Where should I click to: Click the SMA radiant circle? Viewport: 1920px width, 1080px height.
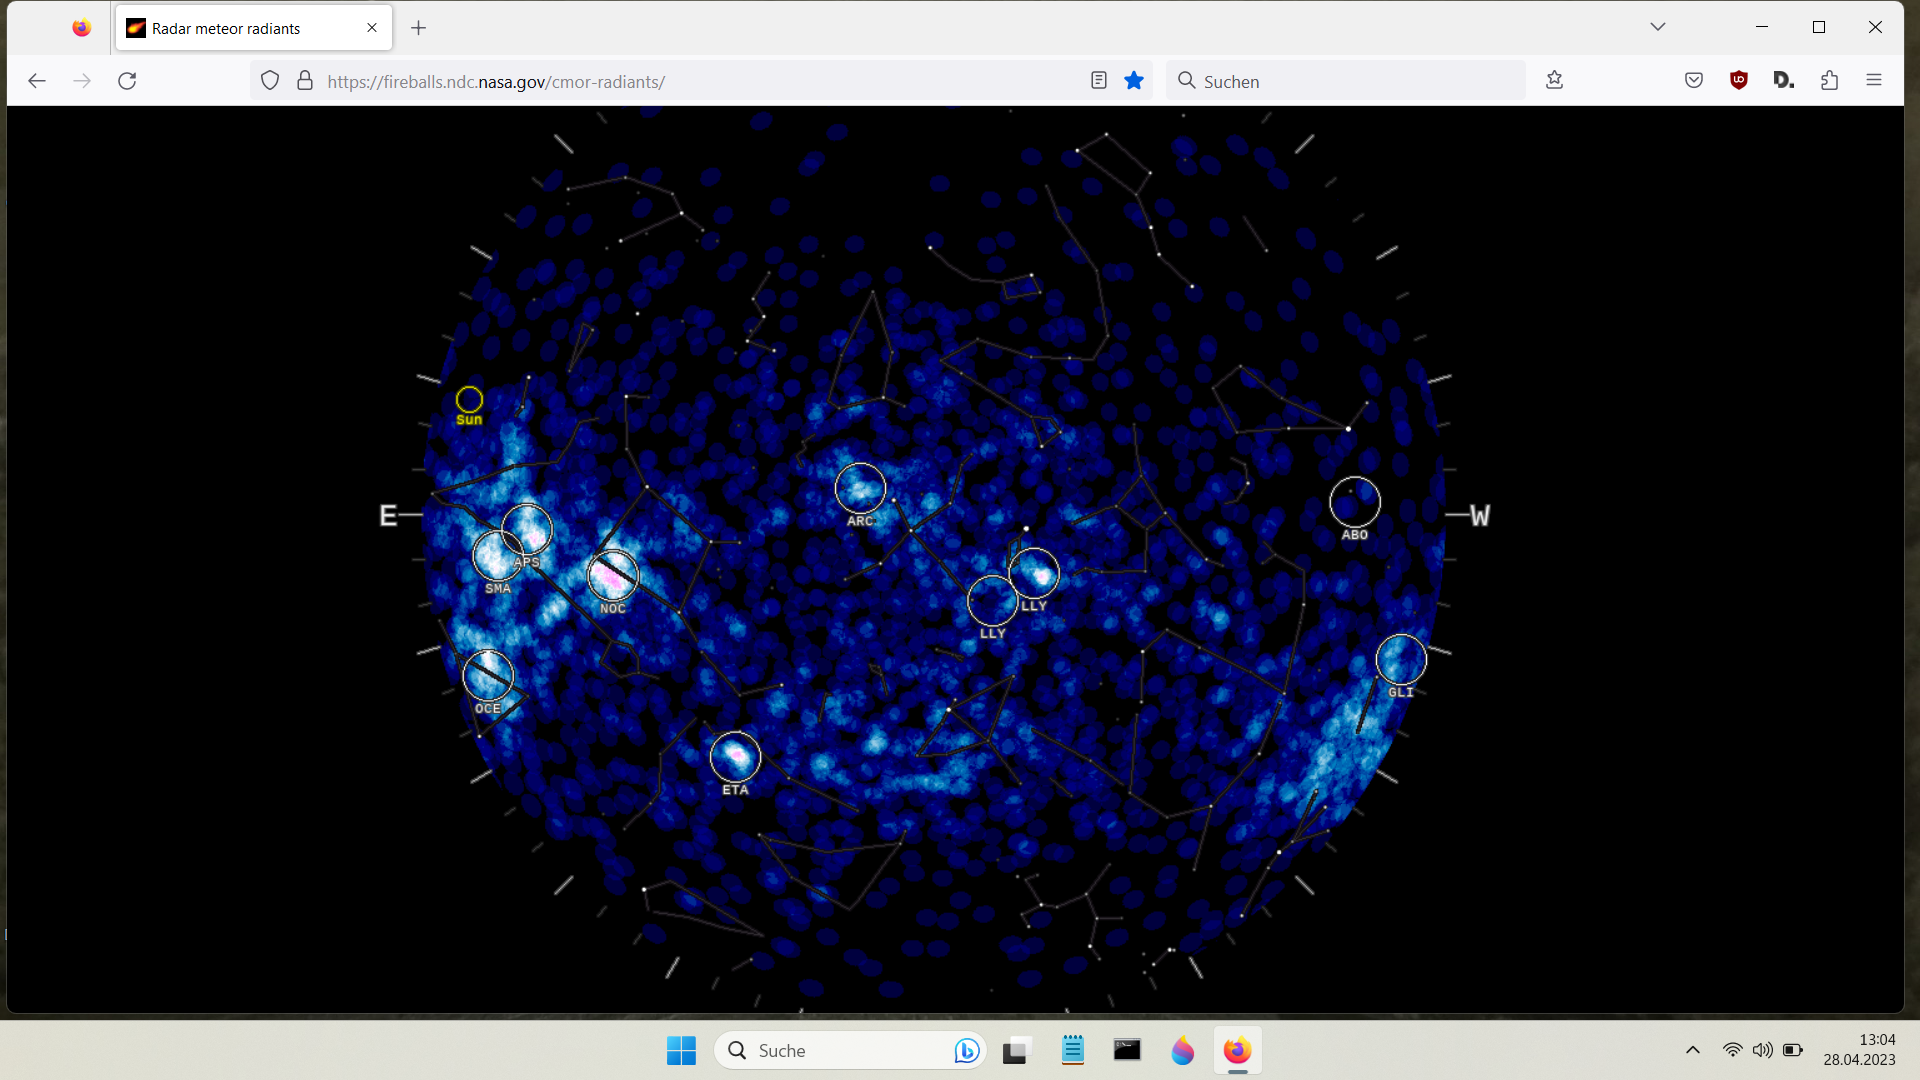pyautogui.click(x=497, y=555)
